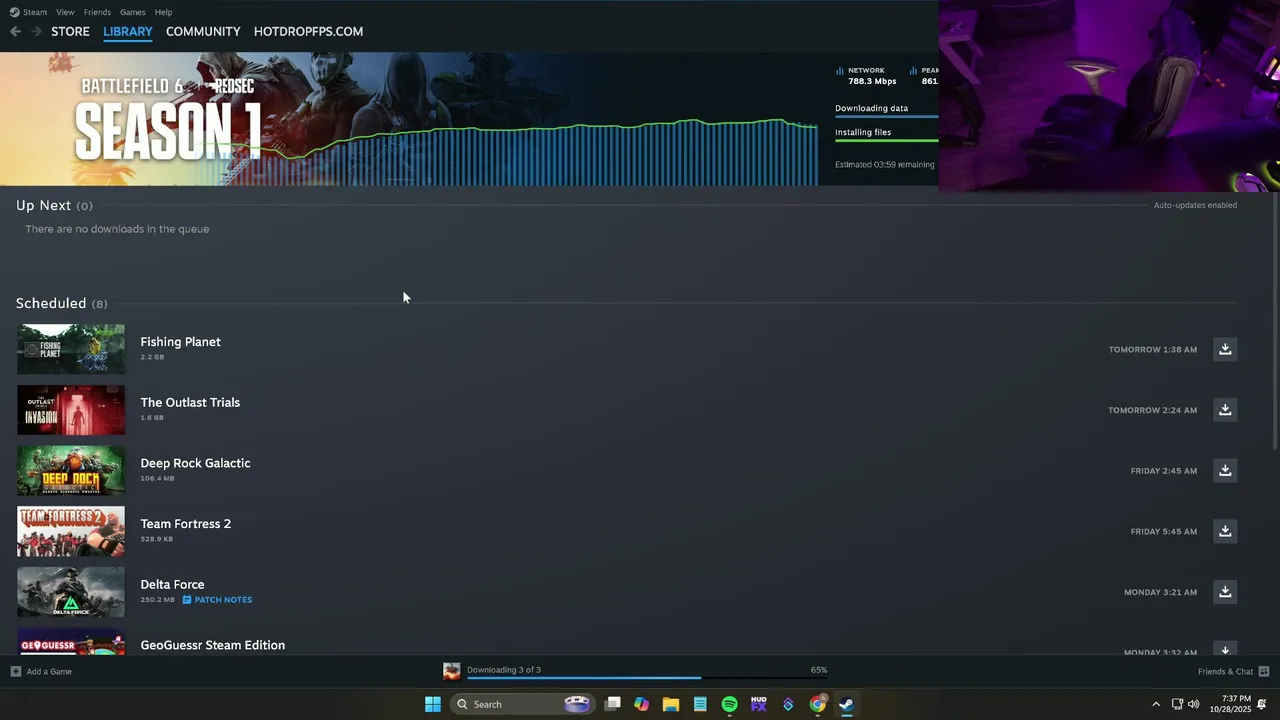Screen dimensions: 1280x720
Task: Click the Downloading 3 of 3 progress bar
Action: [x=647, y=678]
